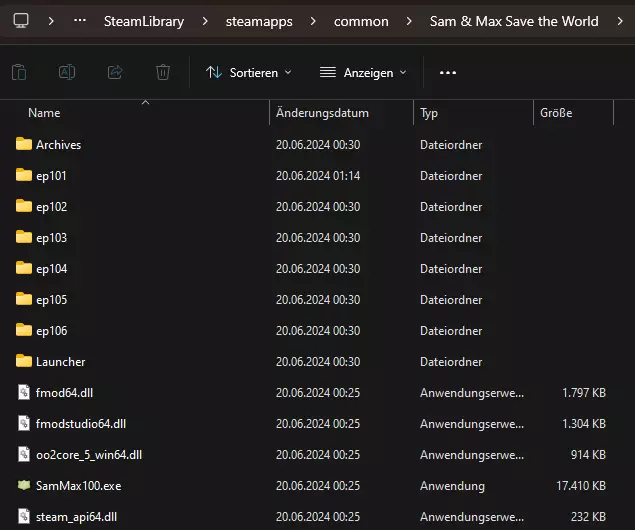Expand hidden breadcrumb path ellipsis
The image size is (635, 530).
(x=80, y=21)
